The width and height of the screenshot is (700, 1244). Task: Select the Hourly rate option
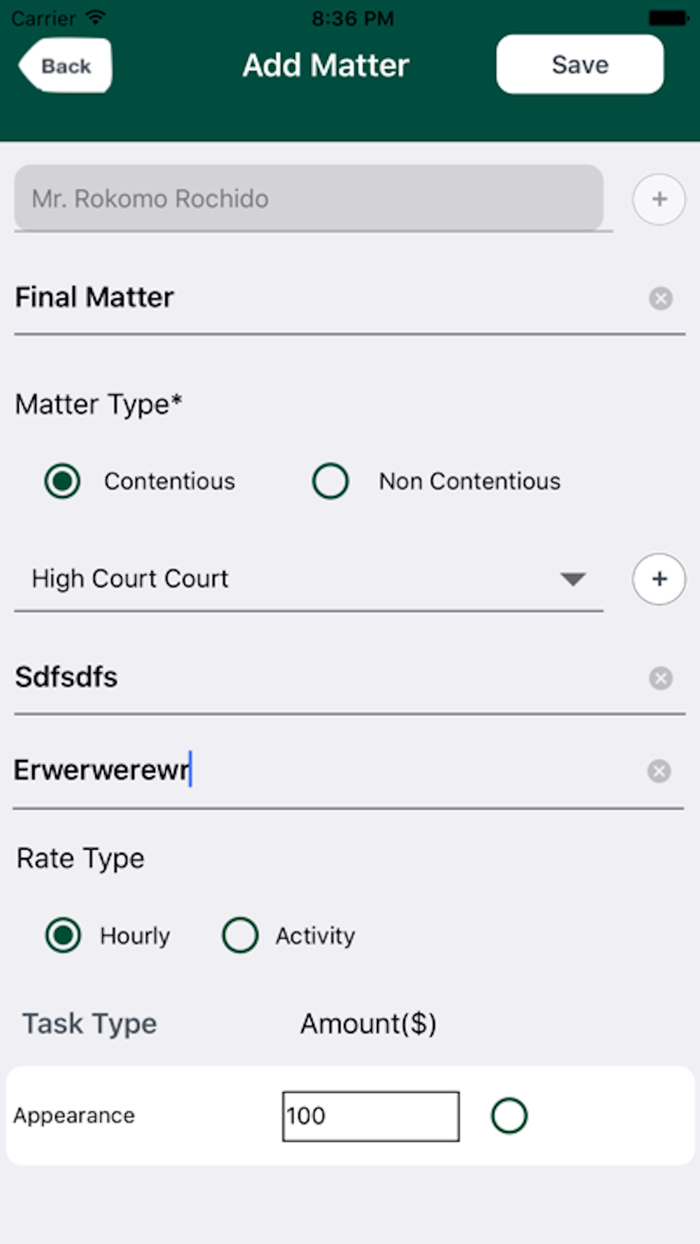coord(62,935)
